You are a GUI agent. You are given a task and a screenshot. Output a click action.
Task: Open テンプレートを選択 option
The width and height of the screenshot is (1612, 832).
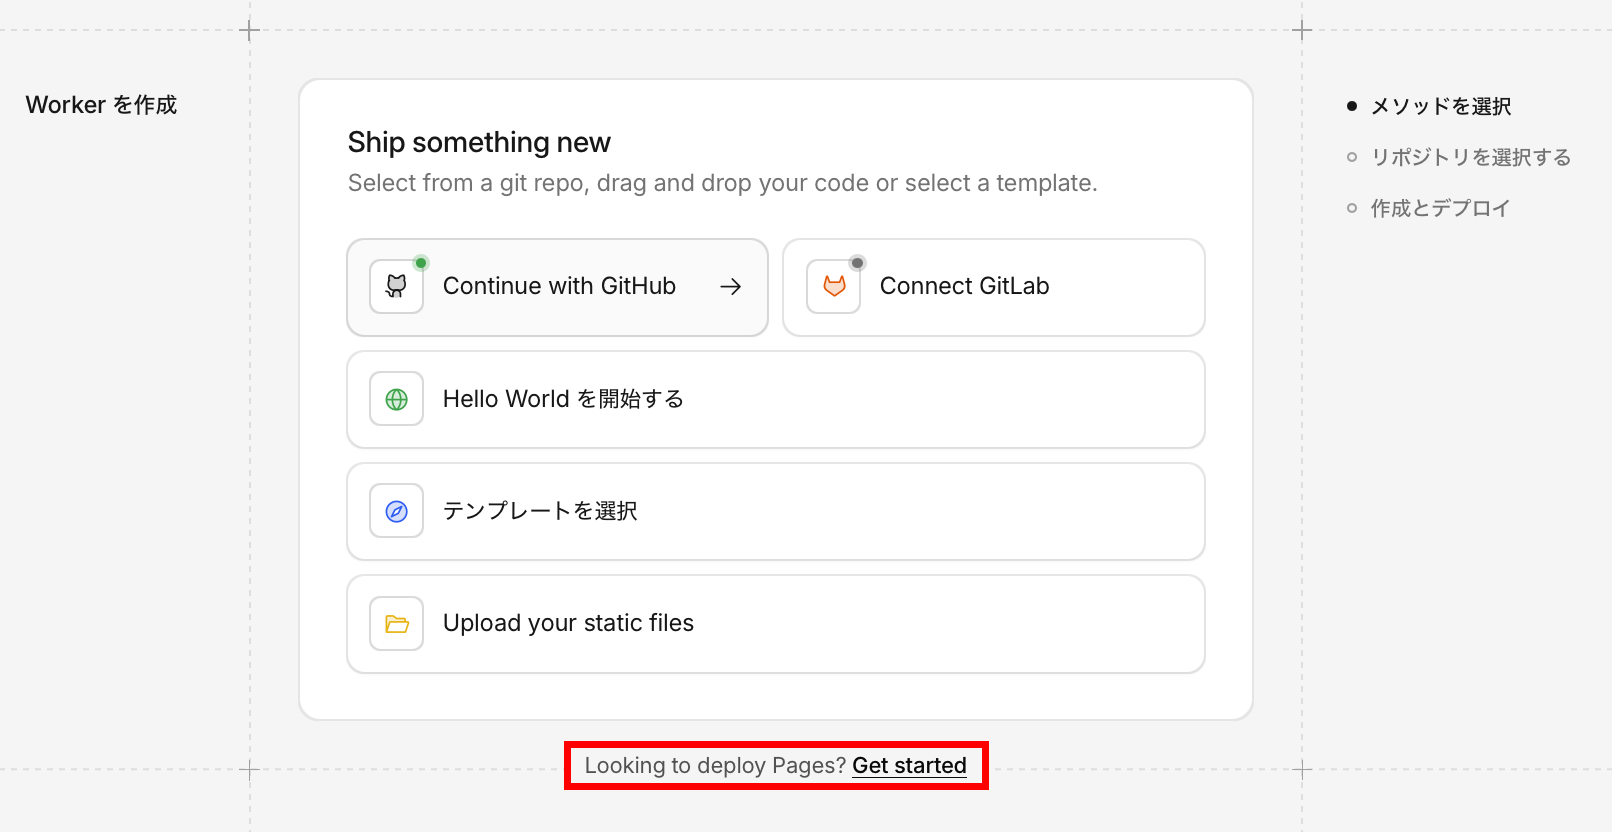(540, 511)
